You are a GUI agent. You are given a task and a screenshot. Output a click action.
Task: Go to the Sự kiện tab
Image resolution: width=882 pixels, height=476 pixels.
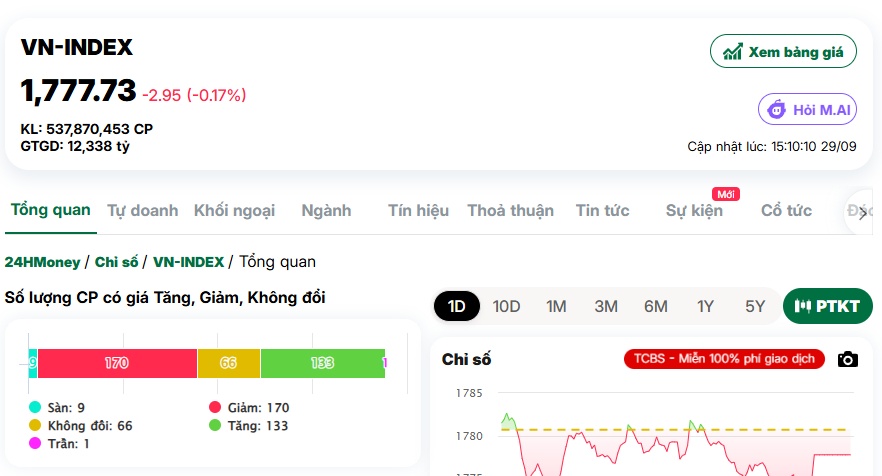pyautogui.click(x=694, y=210)
